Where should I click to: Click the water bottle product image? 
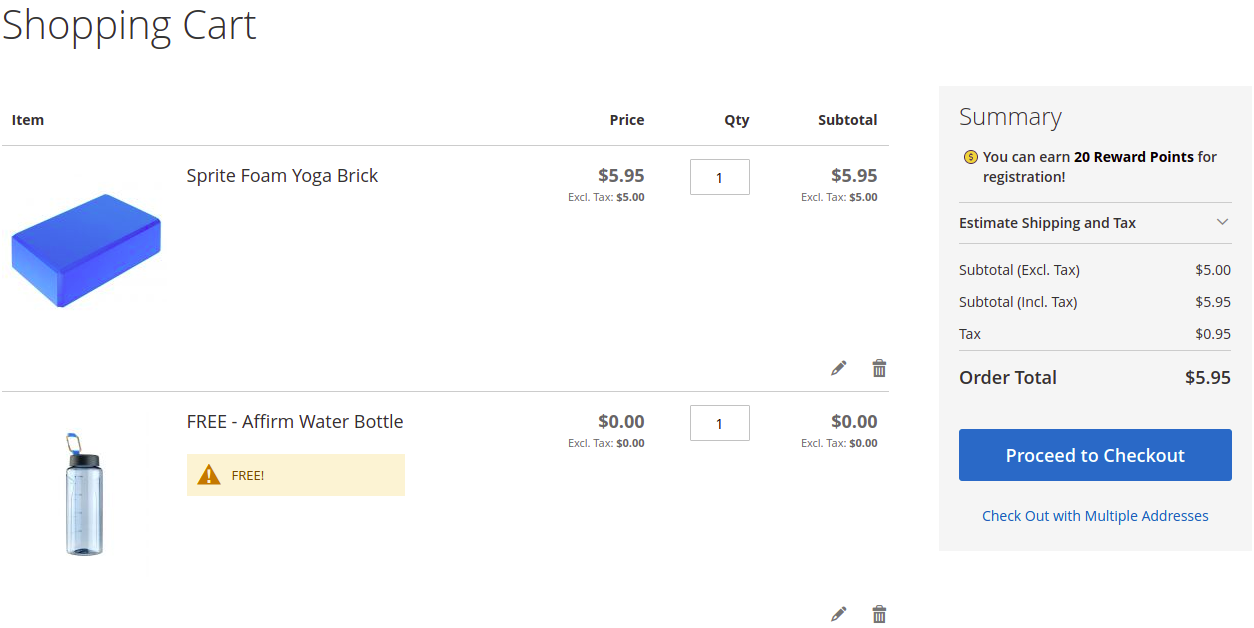coord(84,493)
